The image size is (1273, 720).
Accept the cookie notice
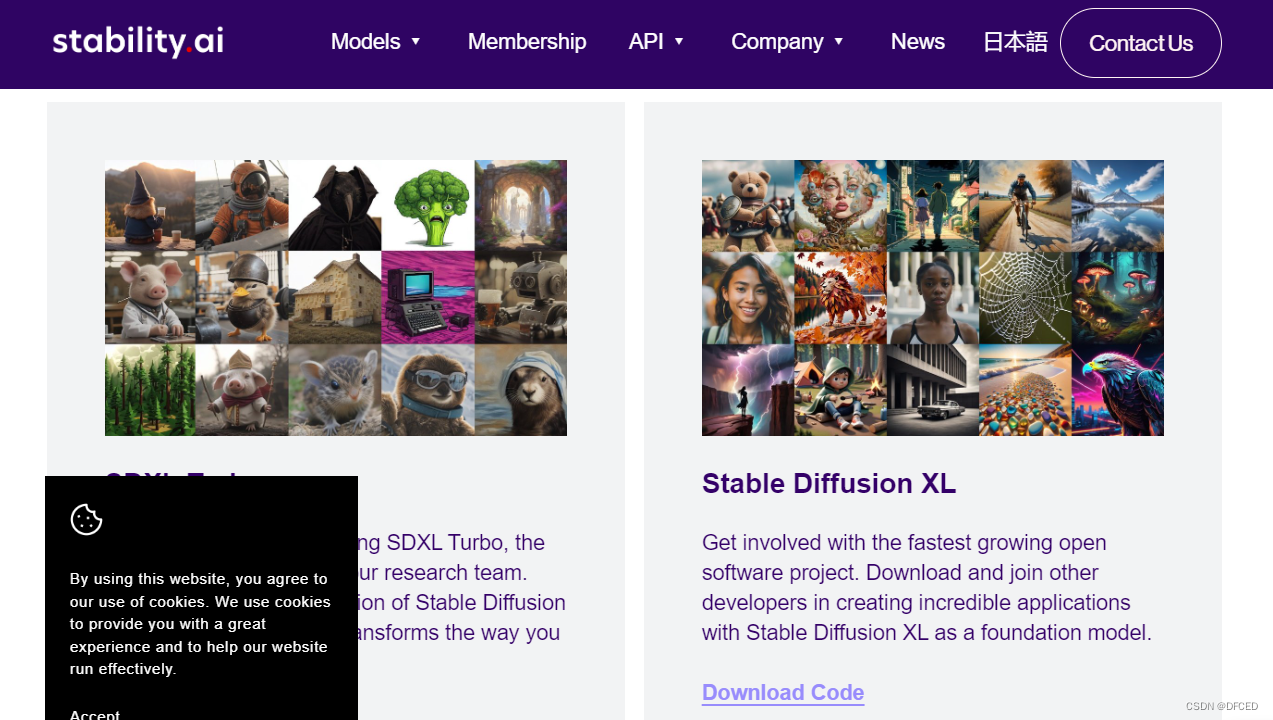point(95,714)
